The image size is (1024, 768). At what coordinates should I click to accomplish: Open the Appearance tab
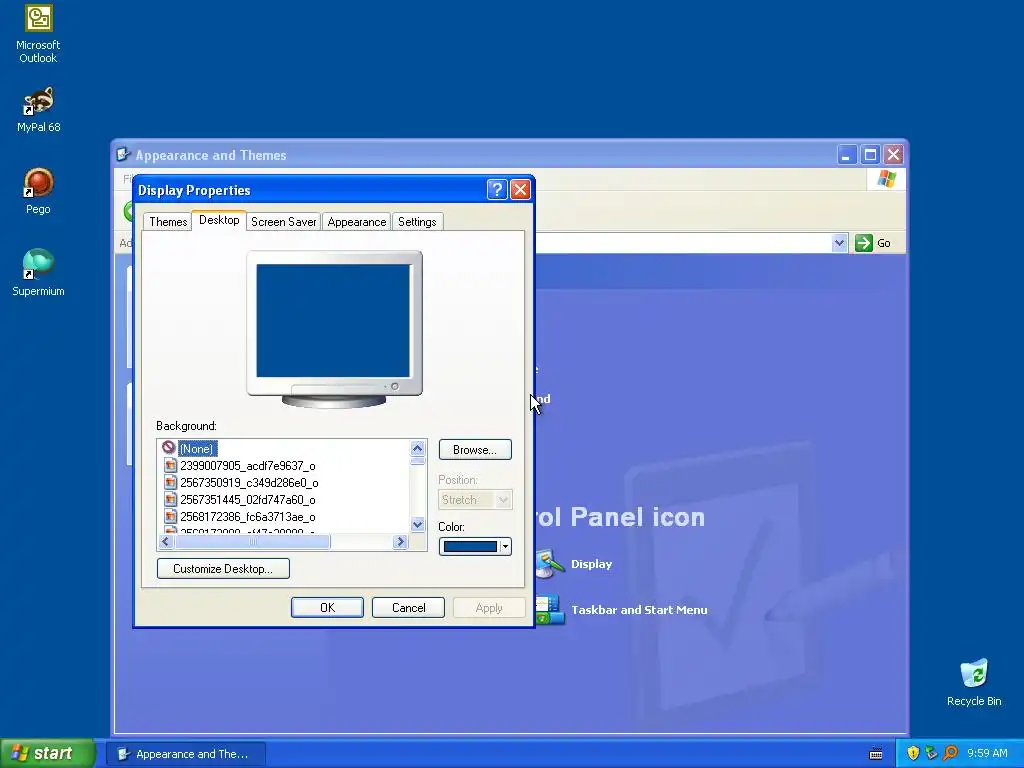point(357,221)
